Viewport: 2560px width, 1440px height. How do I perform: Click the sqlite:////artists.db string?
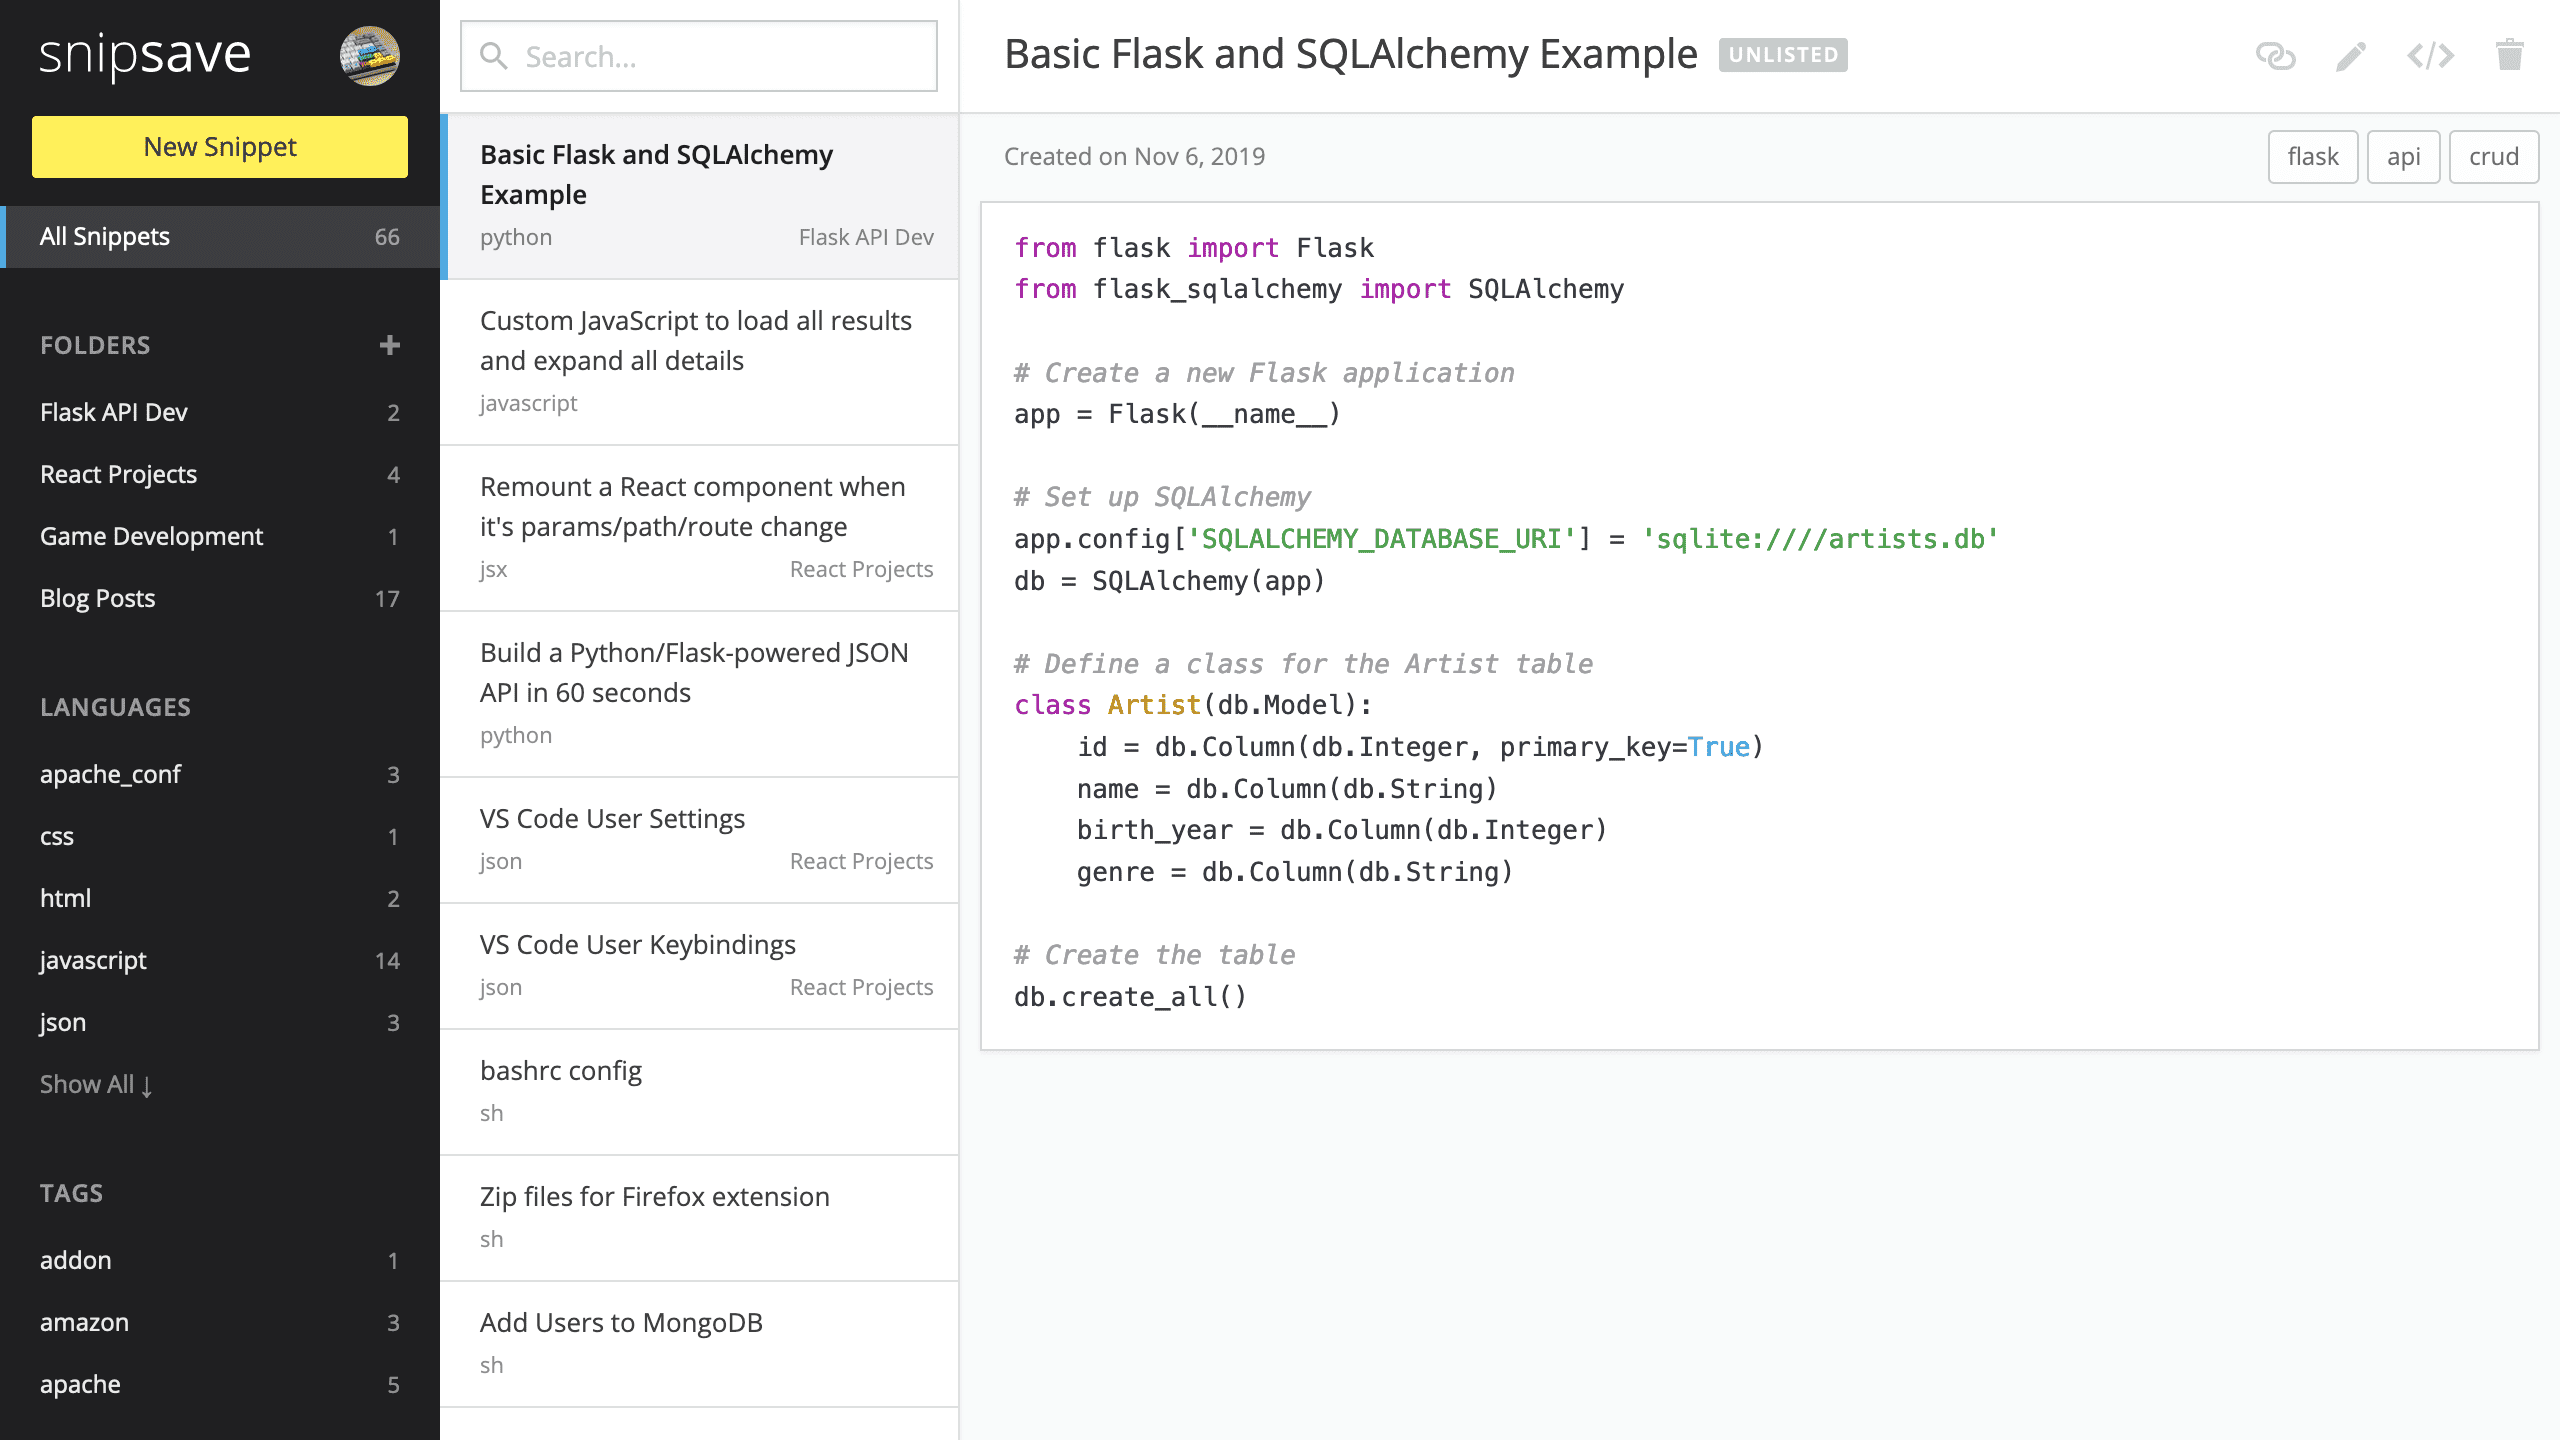click(1820, 539)
